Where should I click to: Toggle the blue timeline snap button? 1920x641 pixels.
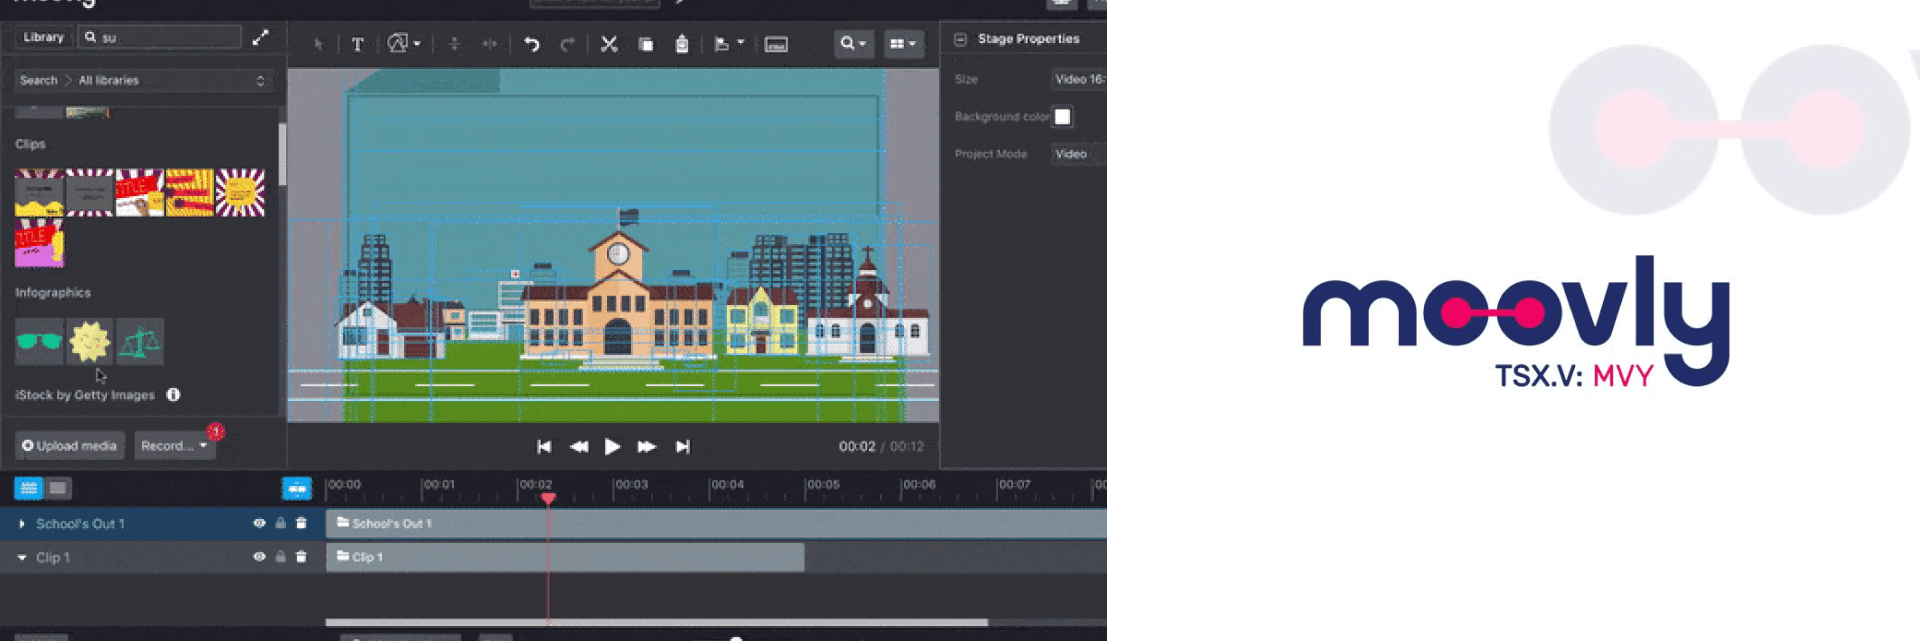click(x=297, y=488)
